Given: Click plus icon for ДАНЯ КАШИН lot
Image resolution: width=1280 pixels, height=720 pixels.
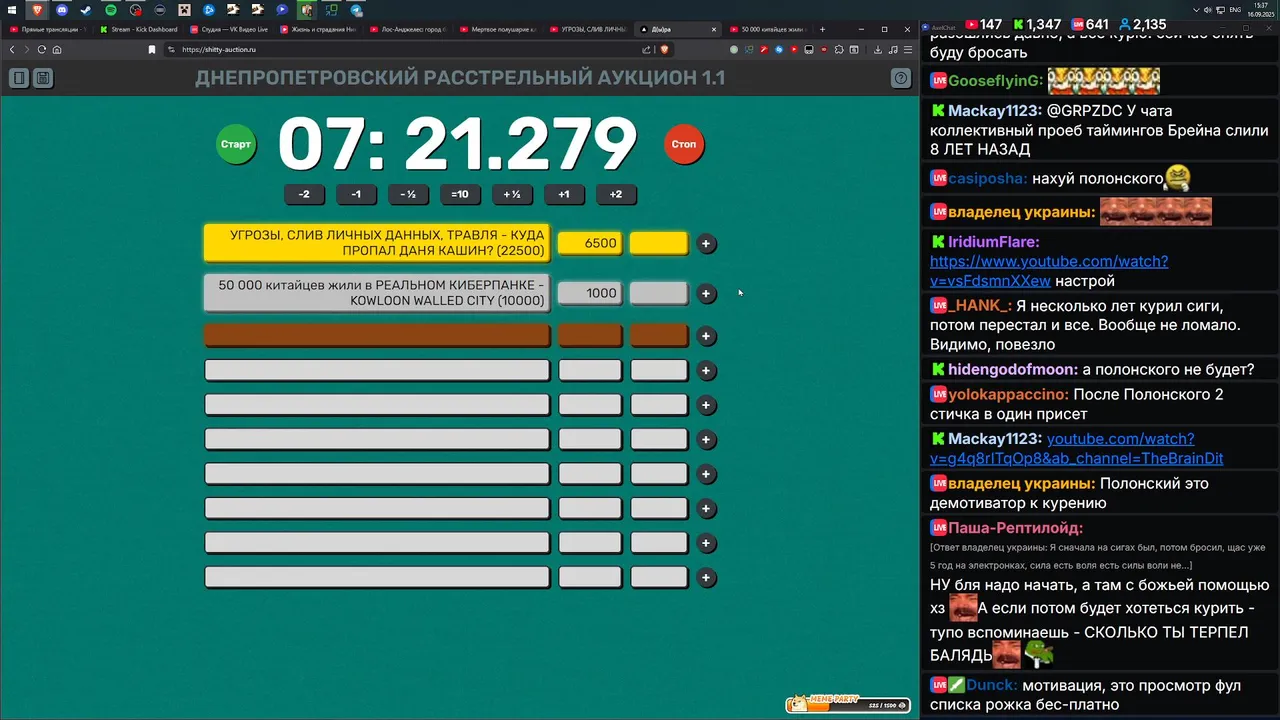Looking at the screenshot, I should coord(706,243).
